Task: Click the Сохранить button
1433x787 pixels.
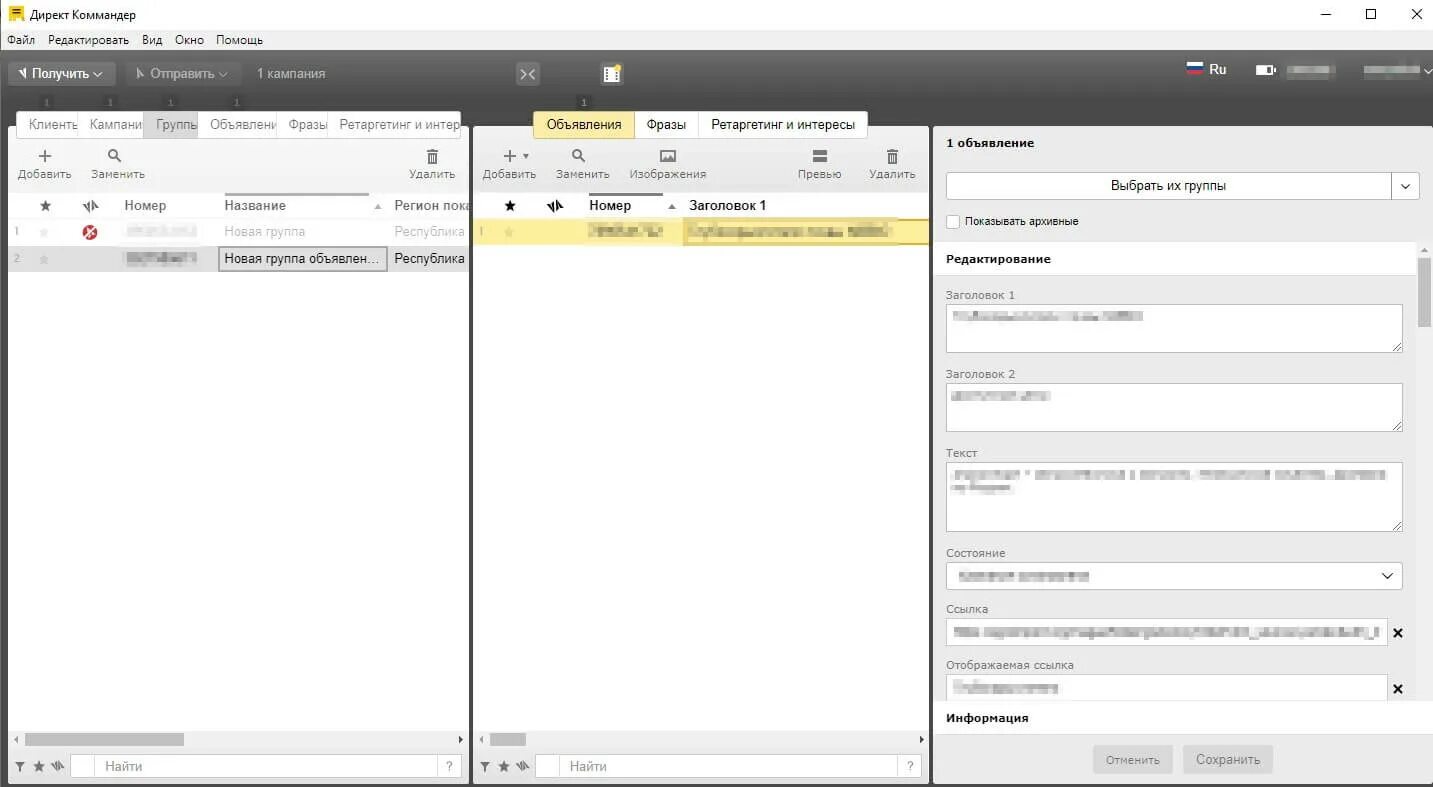Action: [1228, 760]
